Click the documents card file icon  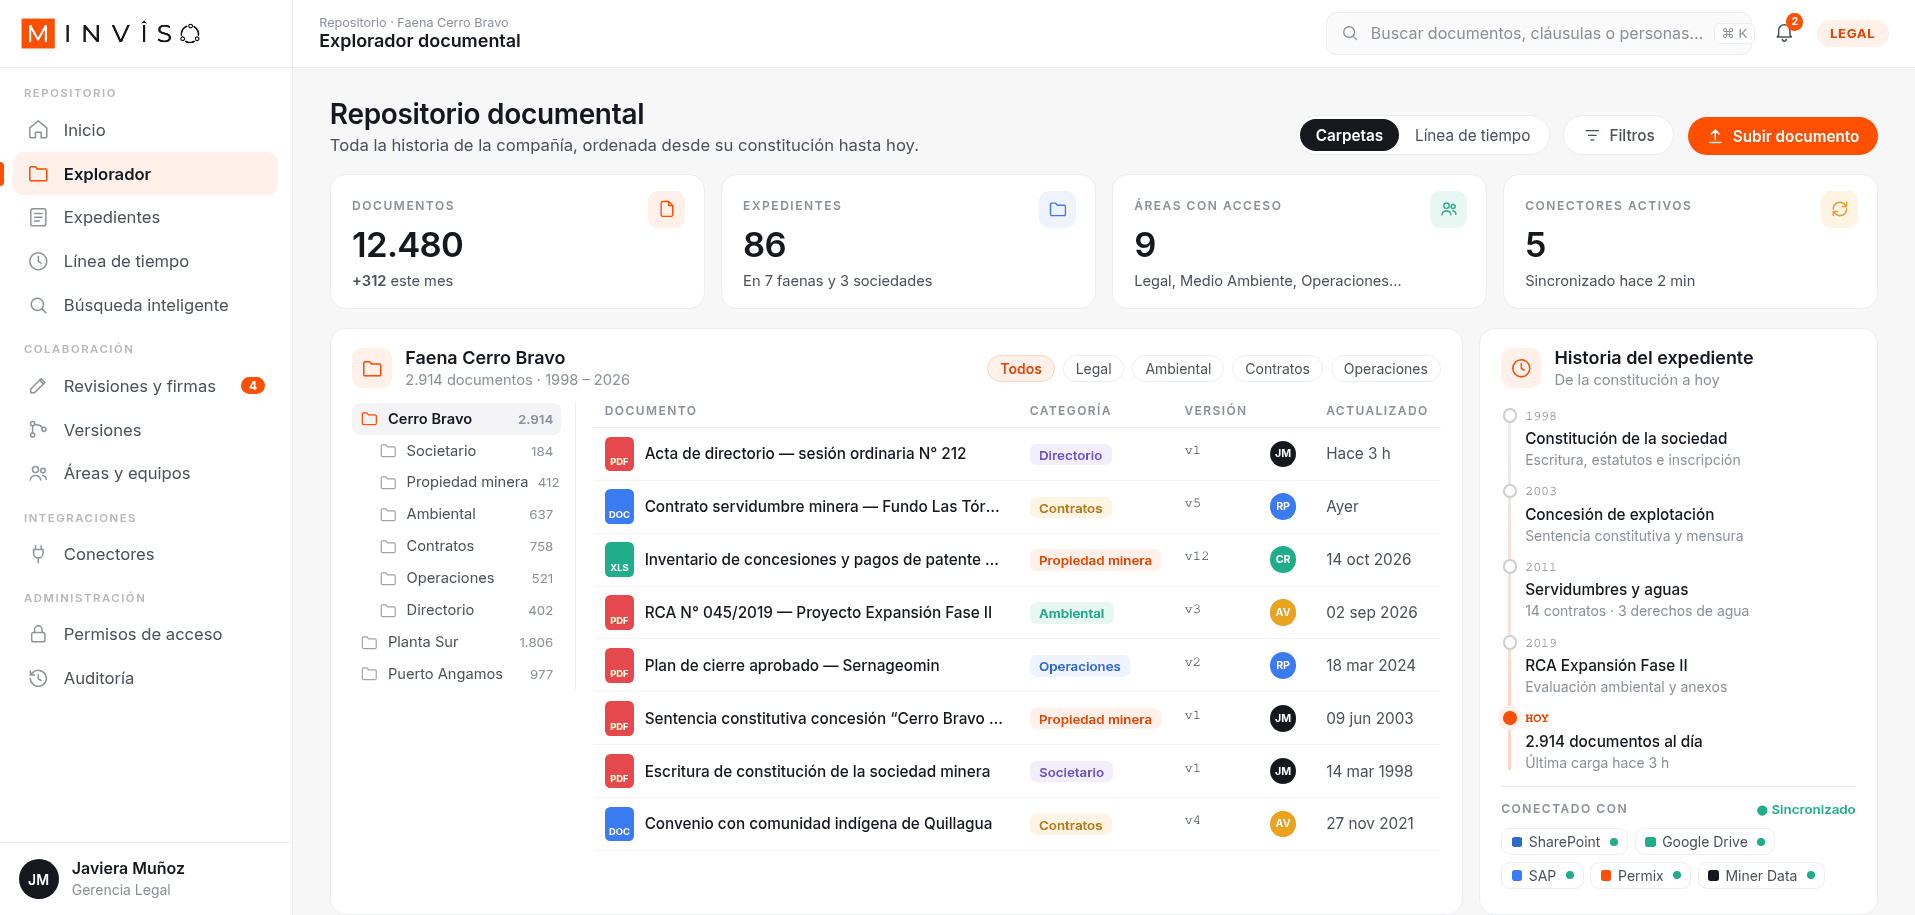pos(666,209)
